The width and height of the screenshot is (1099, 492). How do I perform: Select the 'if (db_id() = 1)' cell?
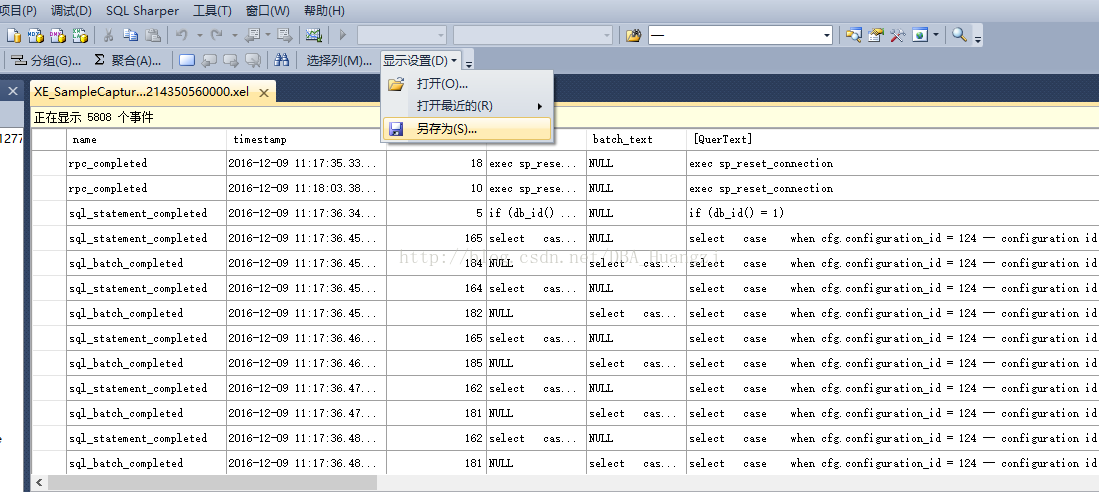point(892,213)
